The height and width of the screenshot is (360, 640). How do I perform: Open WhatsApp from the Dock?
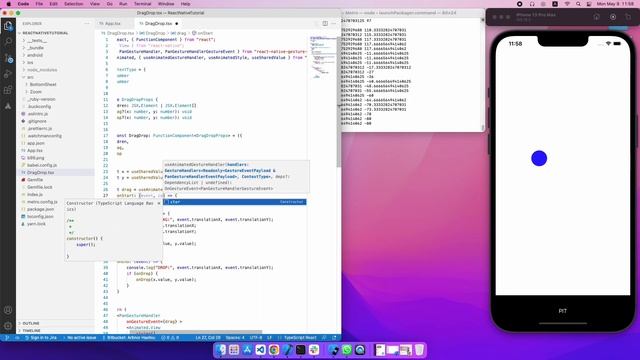coord(347,350)
